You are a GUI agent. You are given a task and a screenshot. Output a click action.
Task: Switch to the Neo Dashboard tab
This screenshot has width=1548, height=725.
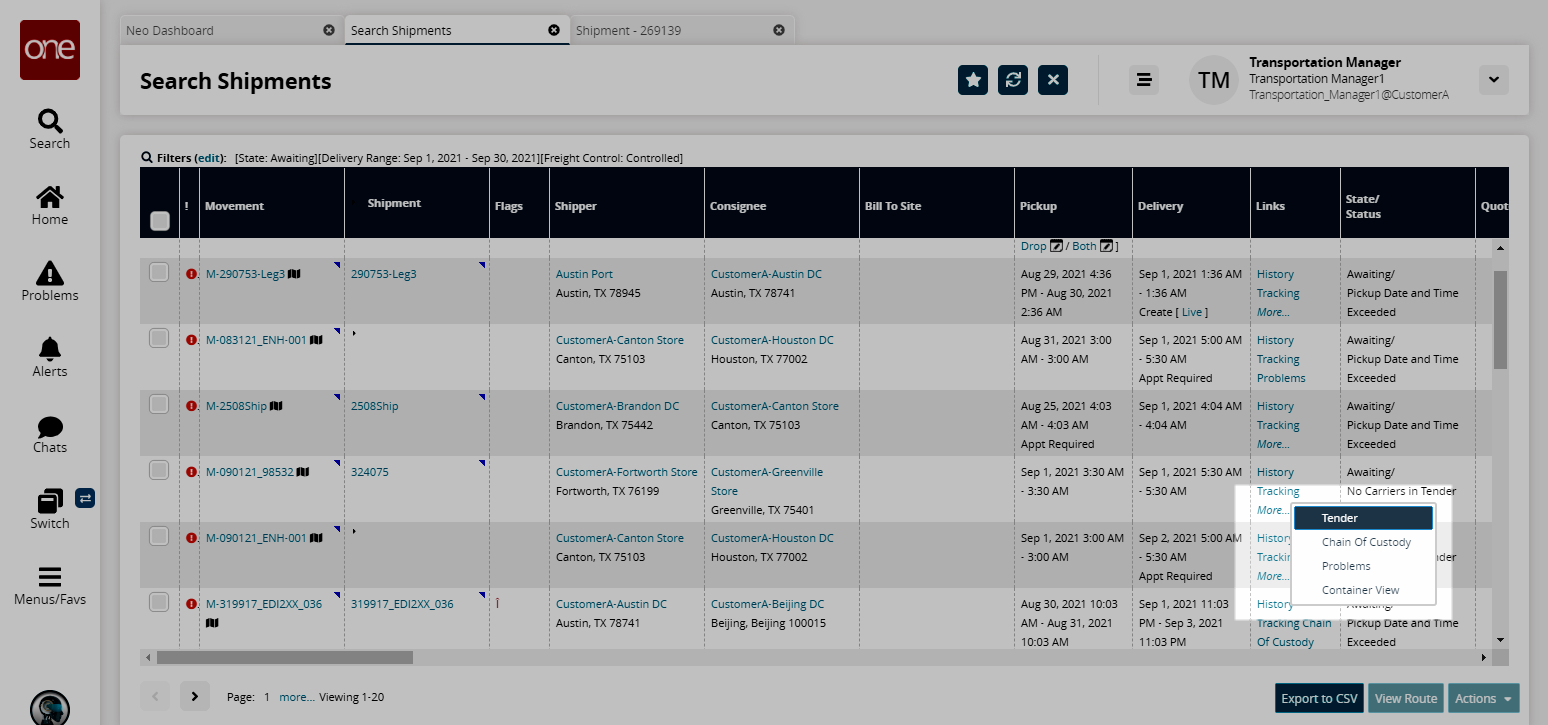click(x=170, y=30)
